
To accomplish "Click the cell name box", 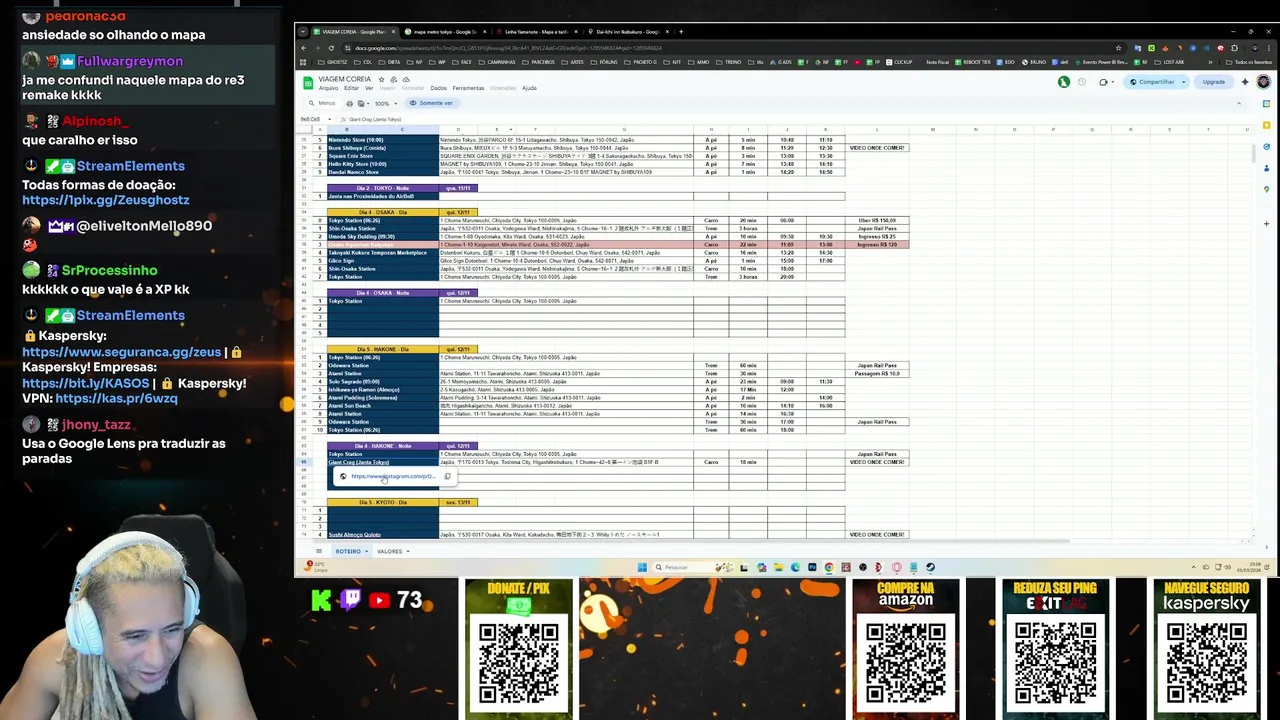I will pos(318,119).
